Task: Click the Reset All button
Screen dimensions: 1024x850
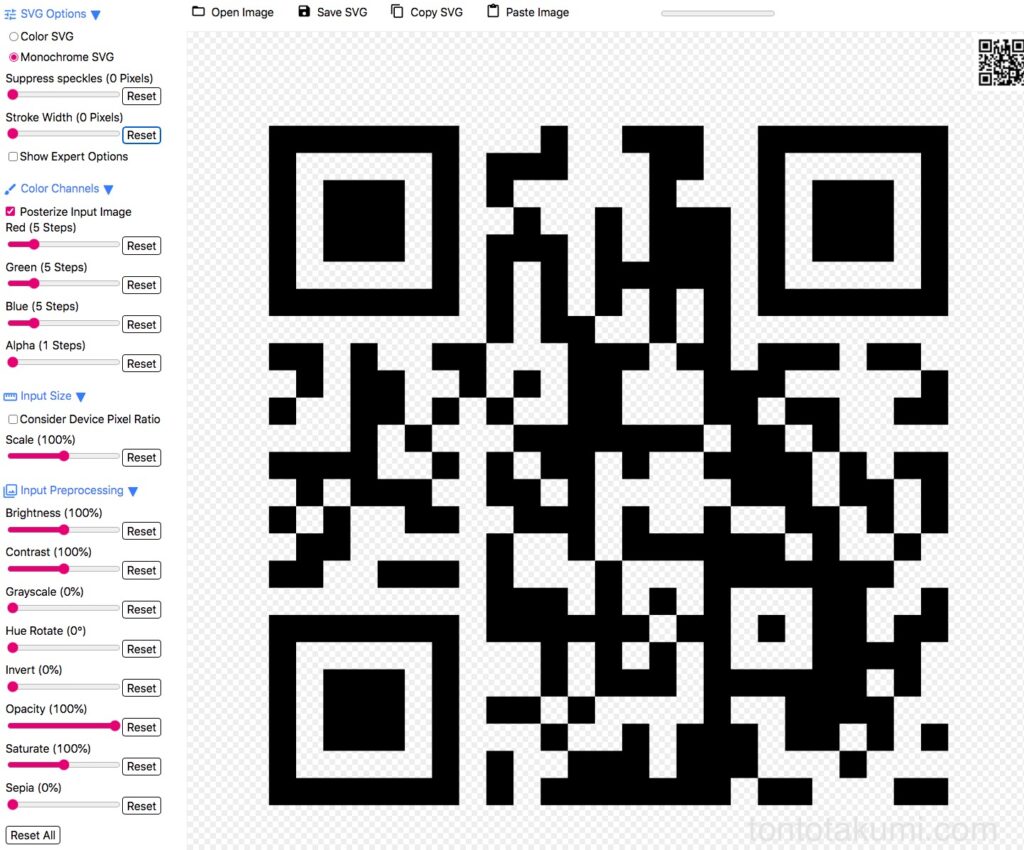Action: tap(32, 835)
